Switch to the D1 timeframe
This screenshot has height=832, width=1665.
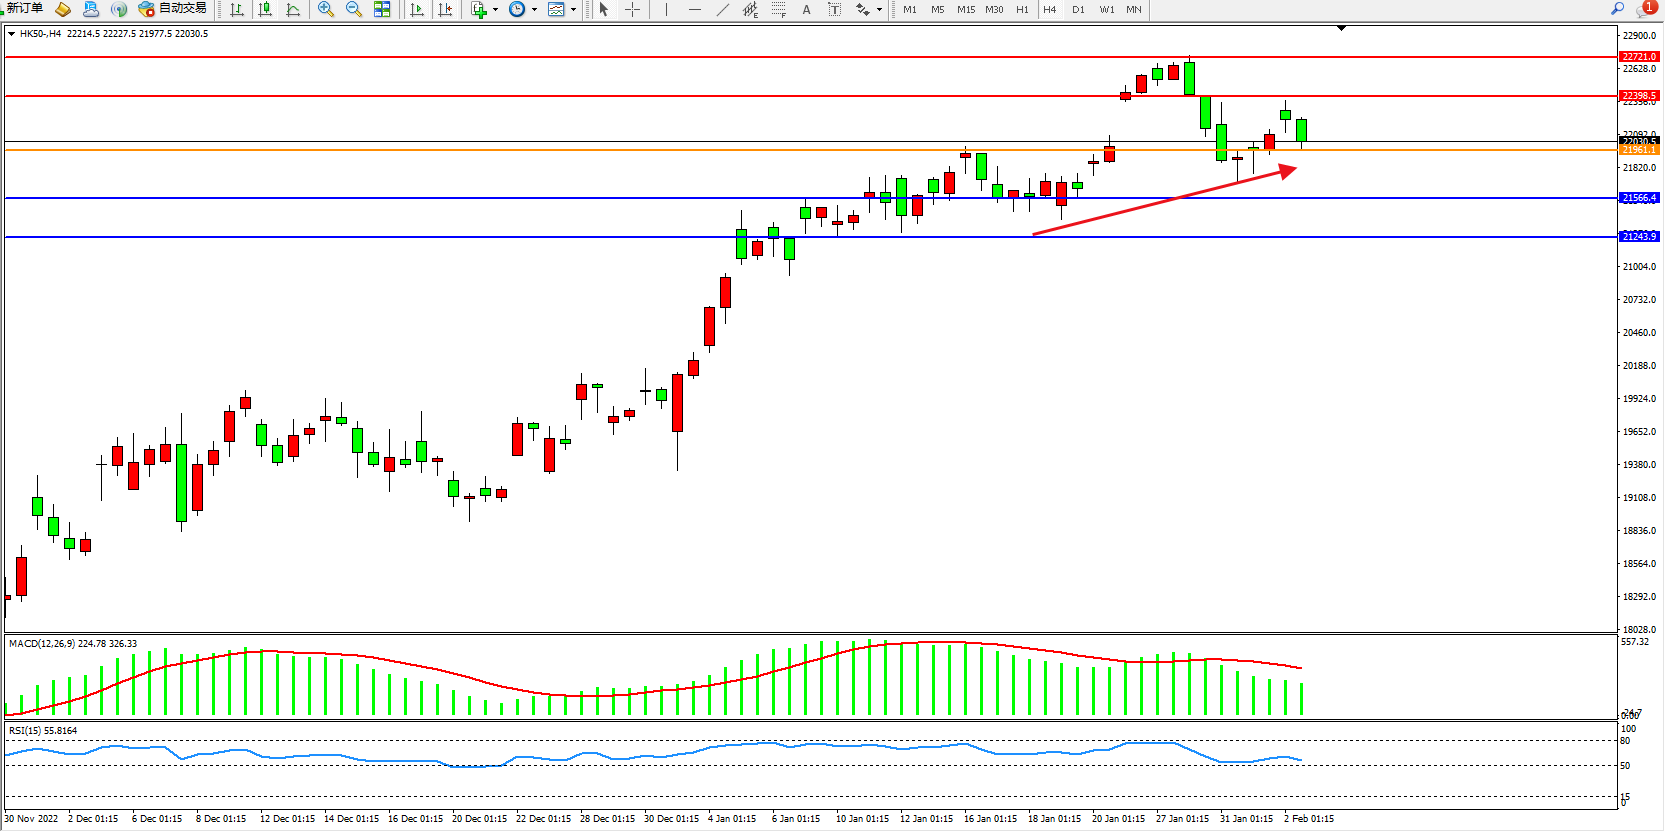pyautogui.click(x=1078, y=10)
